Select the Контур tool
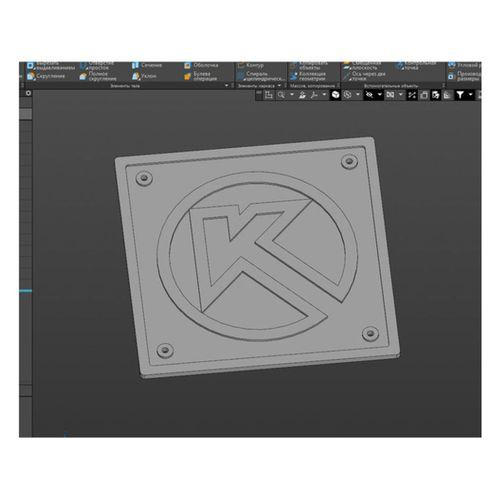500x500 pixels. coord(251,65)
